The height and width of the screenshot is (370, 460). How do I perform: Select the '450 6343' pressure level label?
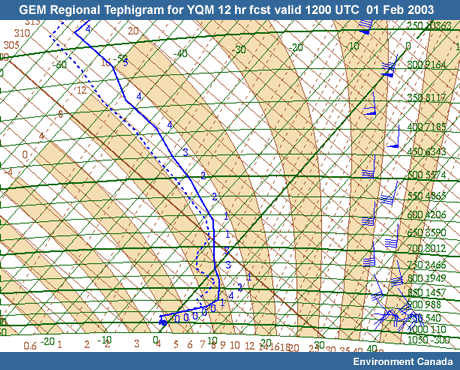coord(427,151)
